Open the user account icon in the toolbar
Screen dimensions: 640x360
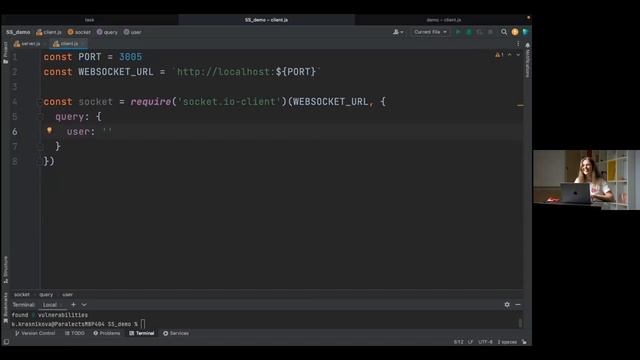click(x=398, y=32)
